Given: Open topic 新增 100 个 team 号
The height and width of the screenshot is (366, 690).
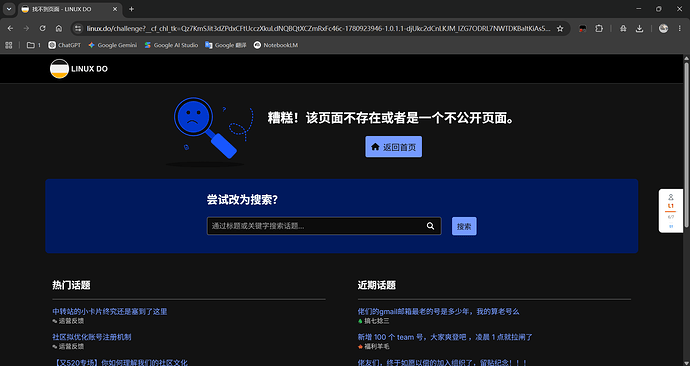Looking at the screenshot, I should (445, 337).
